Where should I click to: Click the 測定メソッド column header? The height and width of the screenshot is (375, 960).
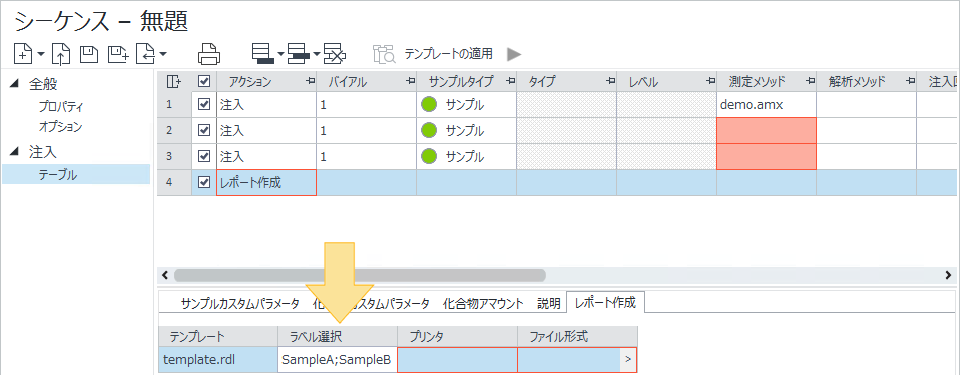(767, 81)
